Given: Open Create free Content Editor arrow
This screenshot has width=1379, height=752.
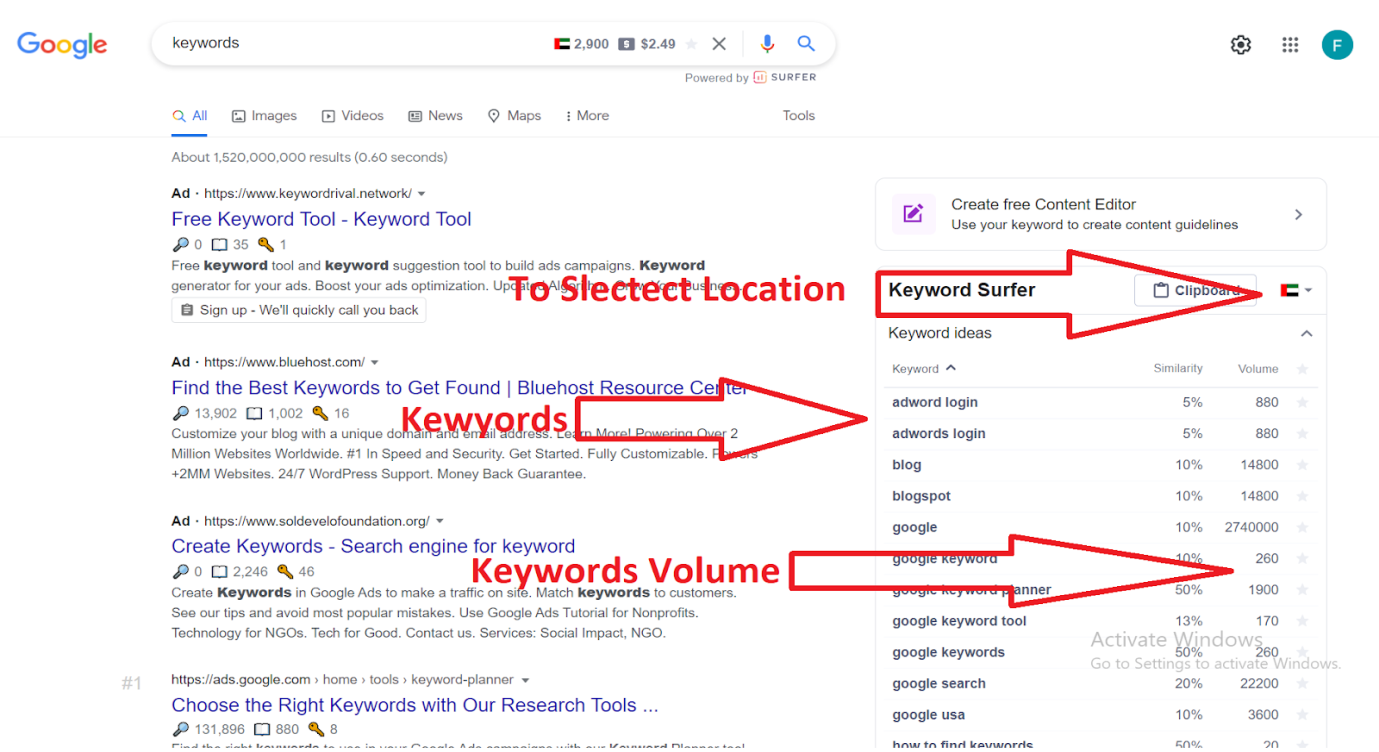Looking at the screenshot, I should coord(1298,214).
